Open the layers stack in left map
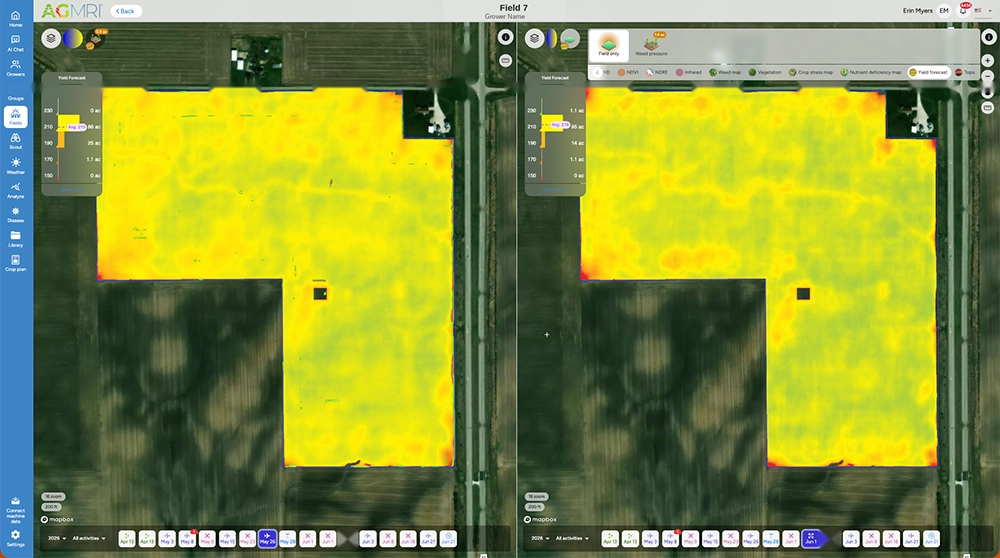The image size is (1000, 558). [51, 38]
